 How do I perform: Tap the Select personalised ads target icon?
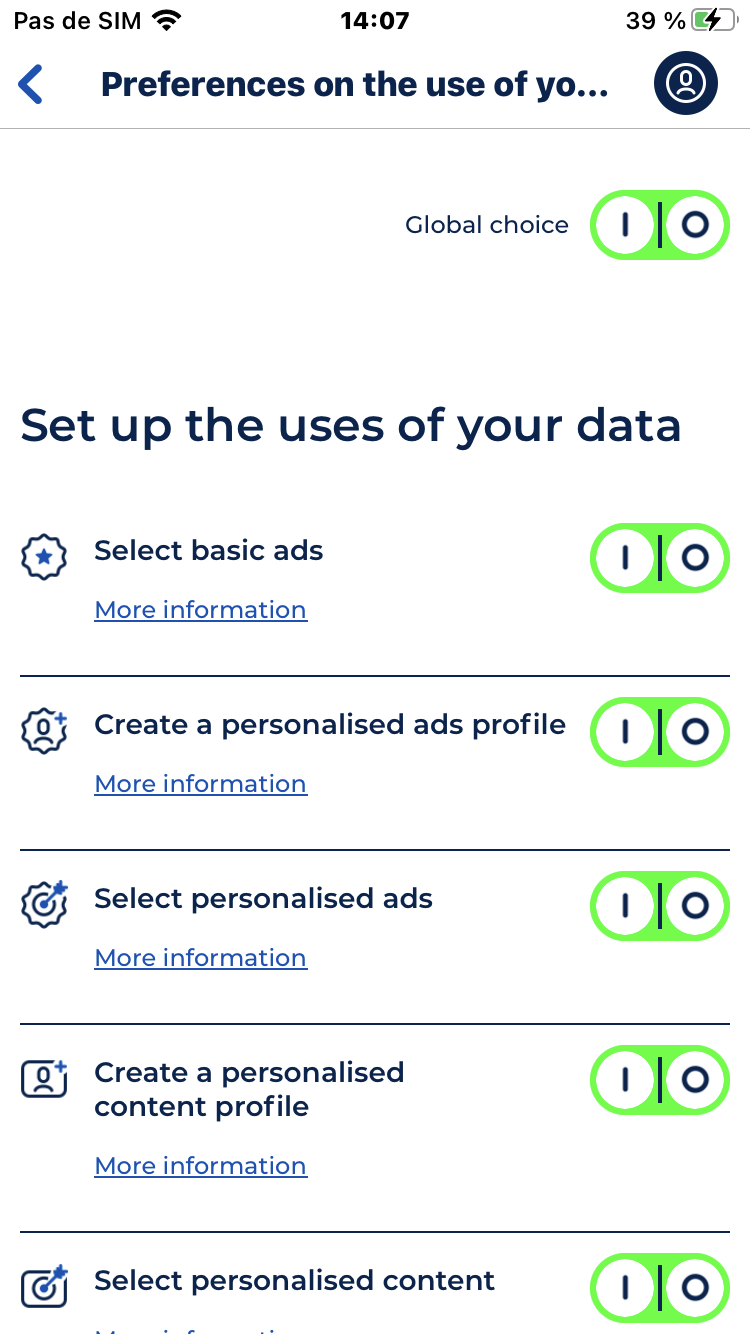[44, 905]
